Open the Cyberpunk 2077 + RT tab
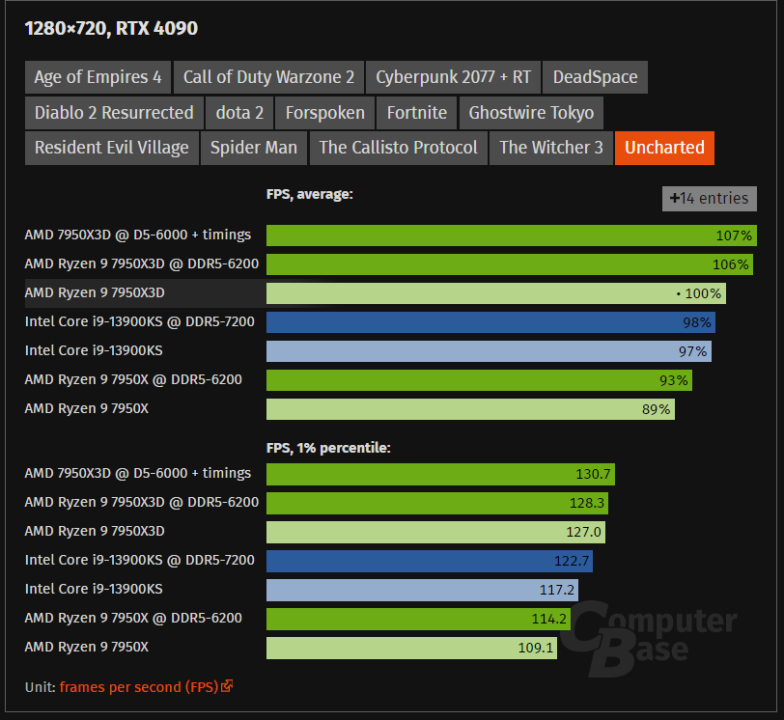This screenshot has height=720, width=784. (x=453, y=78)
